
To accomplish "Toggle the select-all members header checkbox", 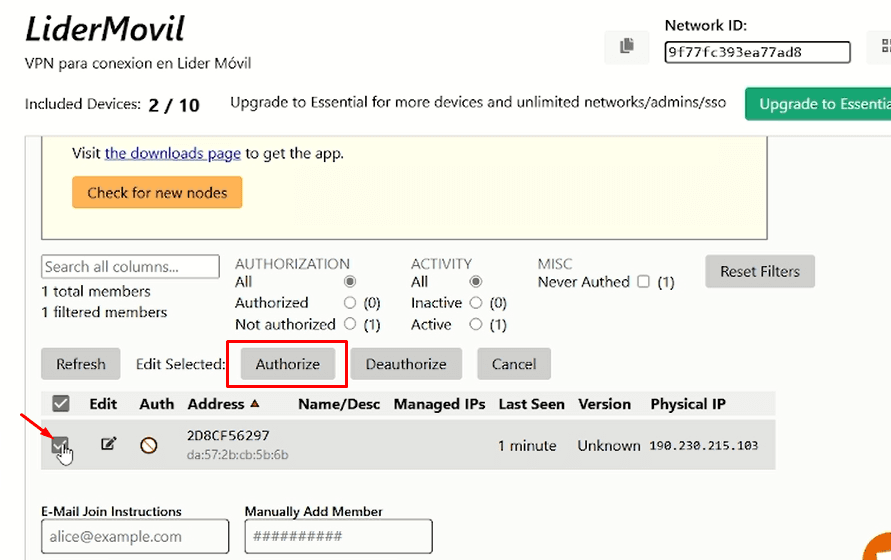I will [x=61, y=404].
